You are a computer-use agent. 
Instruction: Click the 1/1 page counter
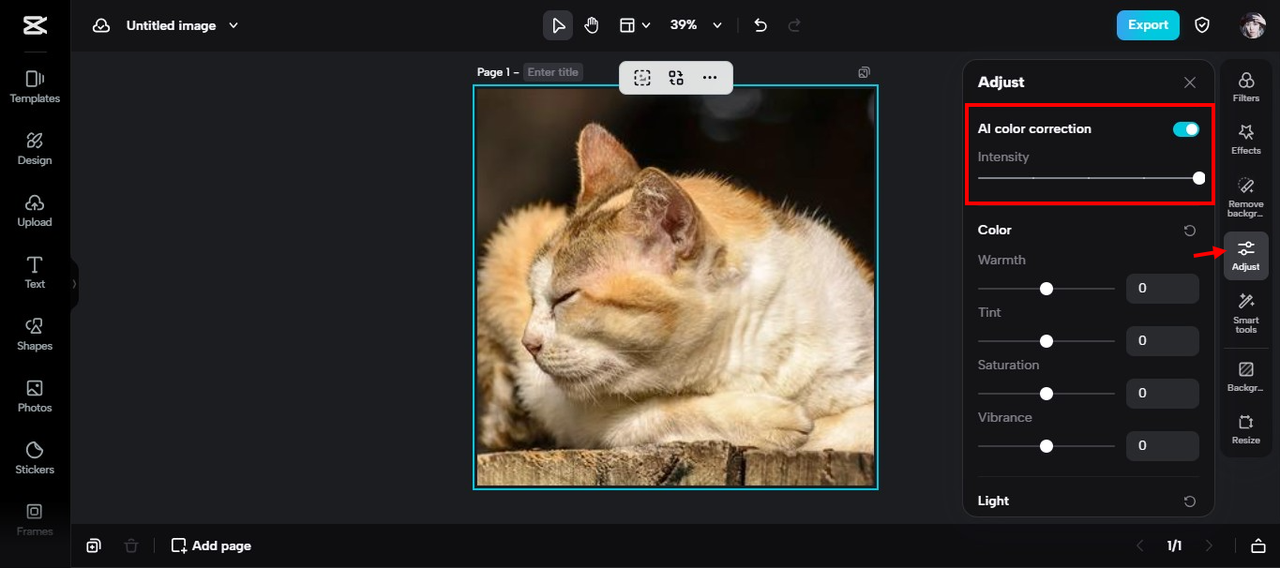tap(1174, 545)
